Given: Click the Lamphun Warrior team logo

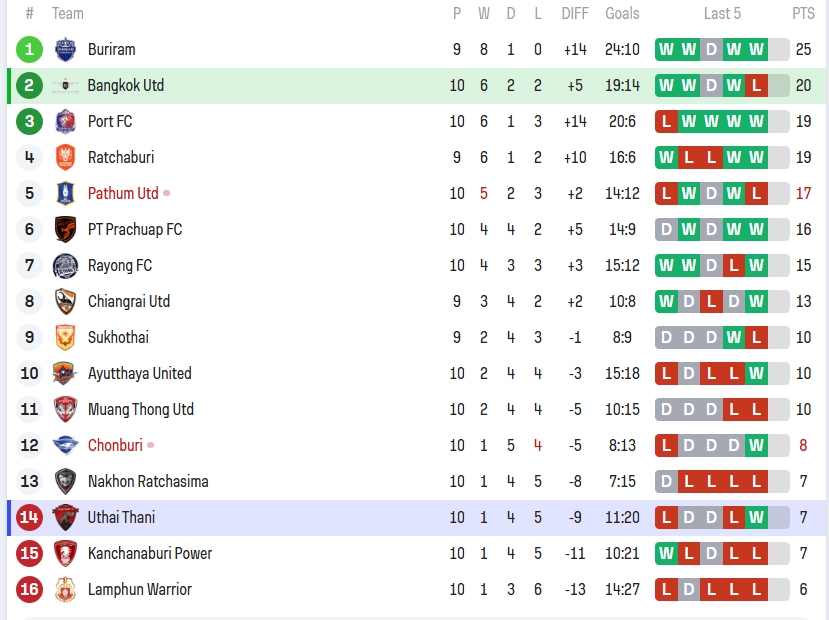Looking at the screenshot, I should (65, 589).
